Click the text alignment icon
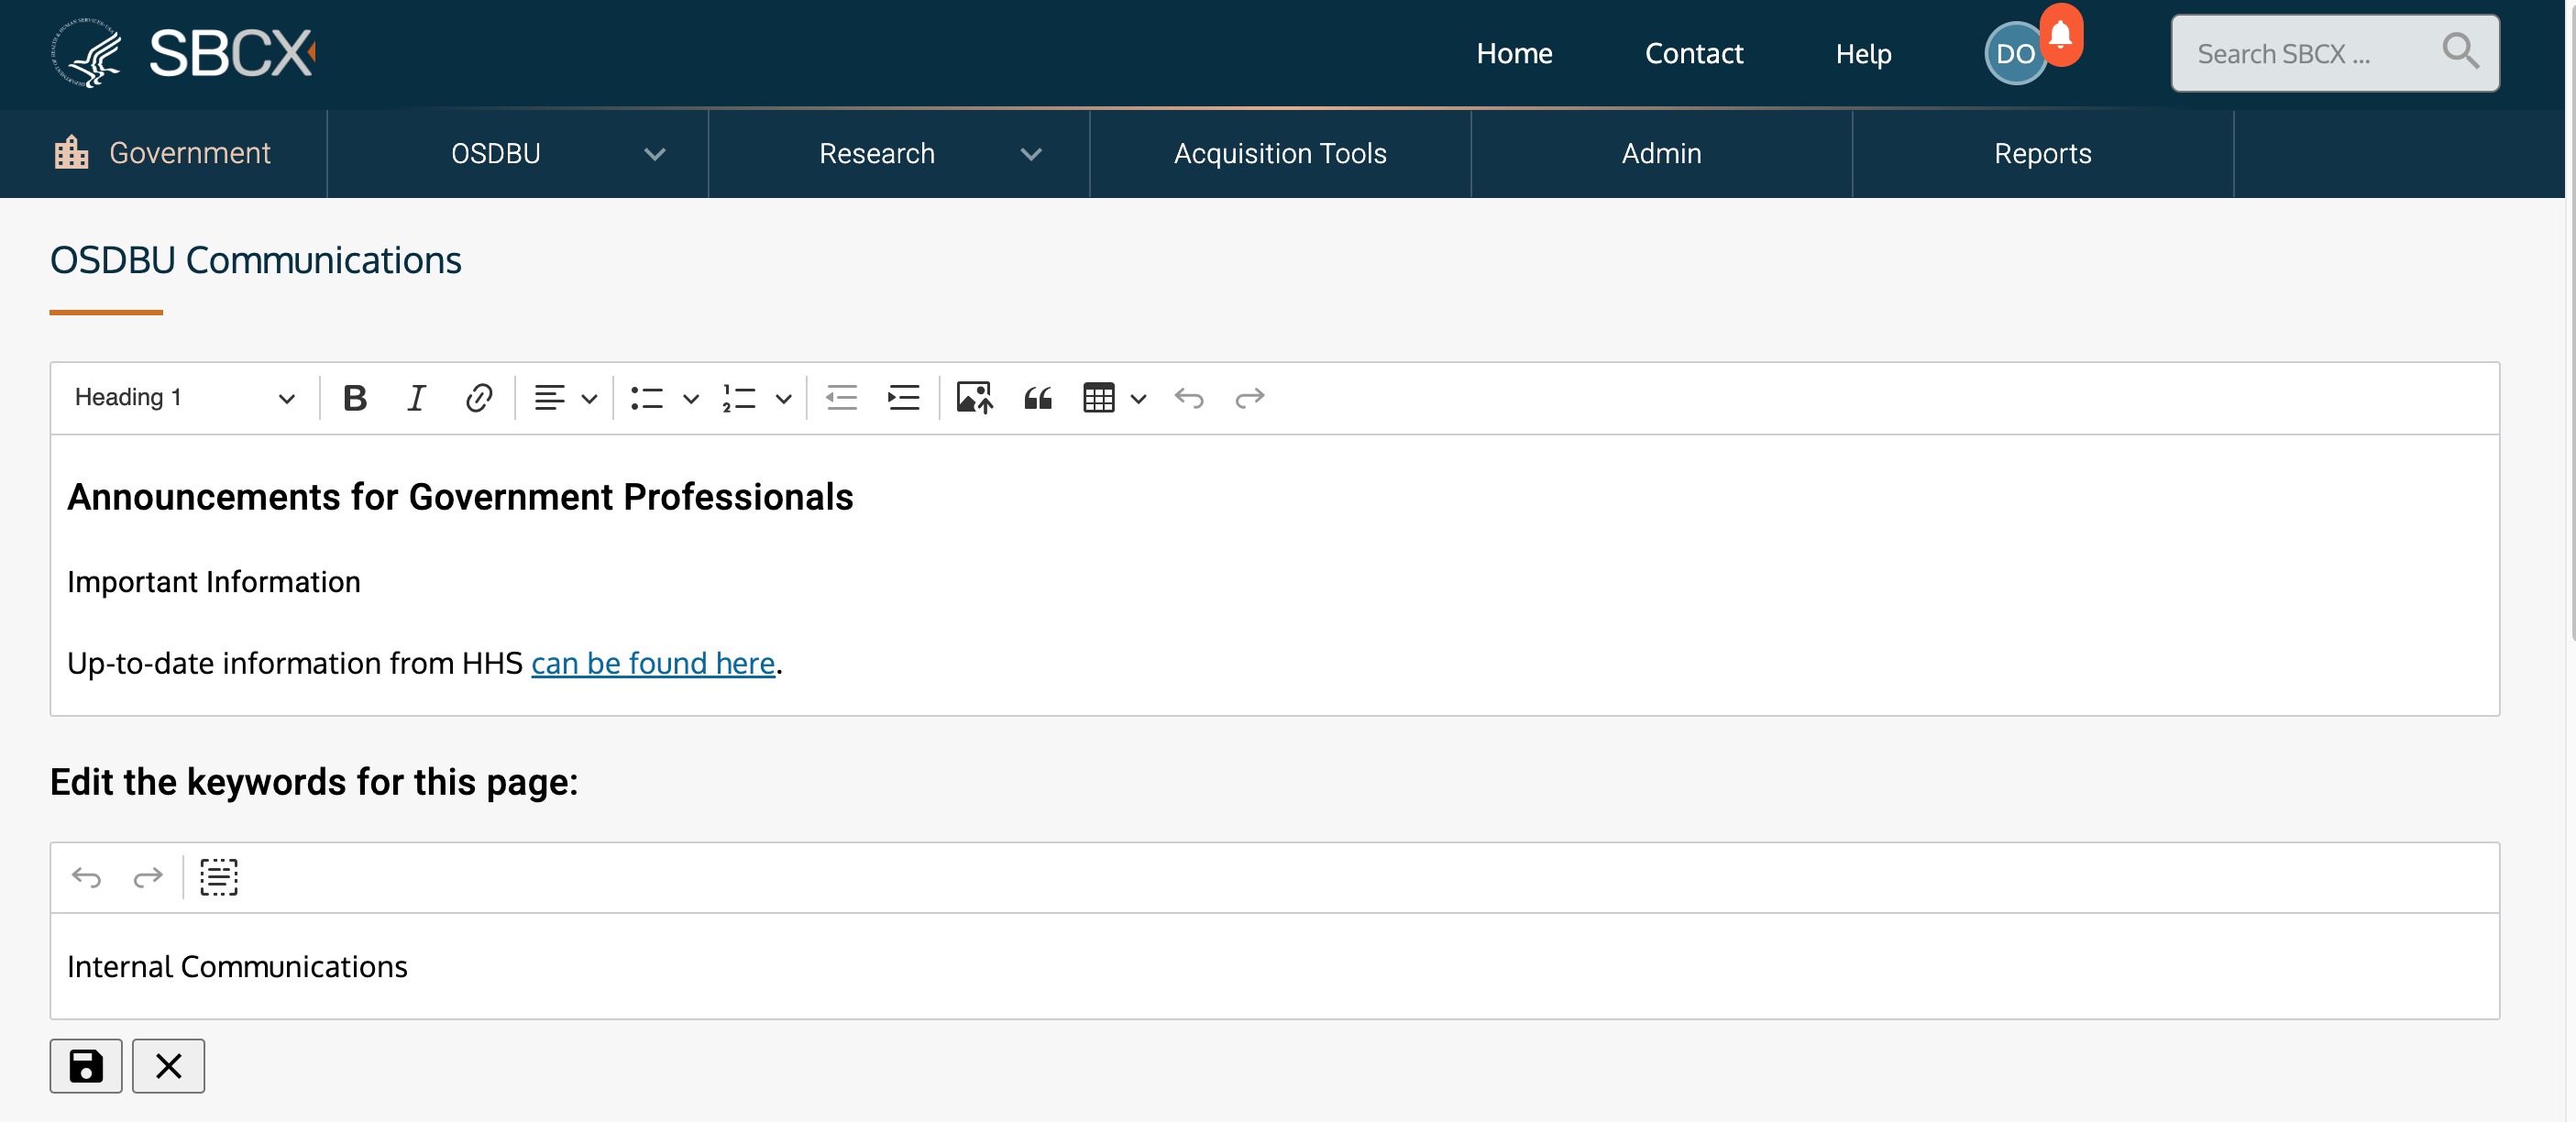 [549, 398]
